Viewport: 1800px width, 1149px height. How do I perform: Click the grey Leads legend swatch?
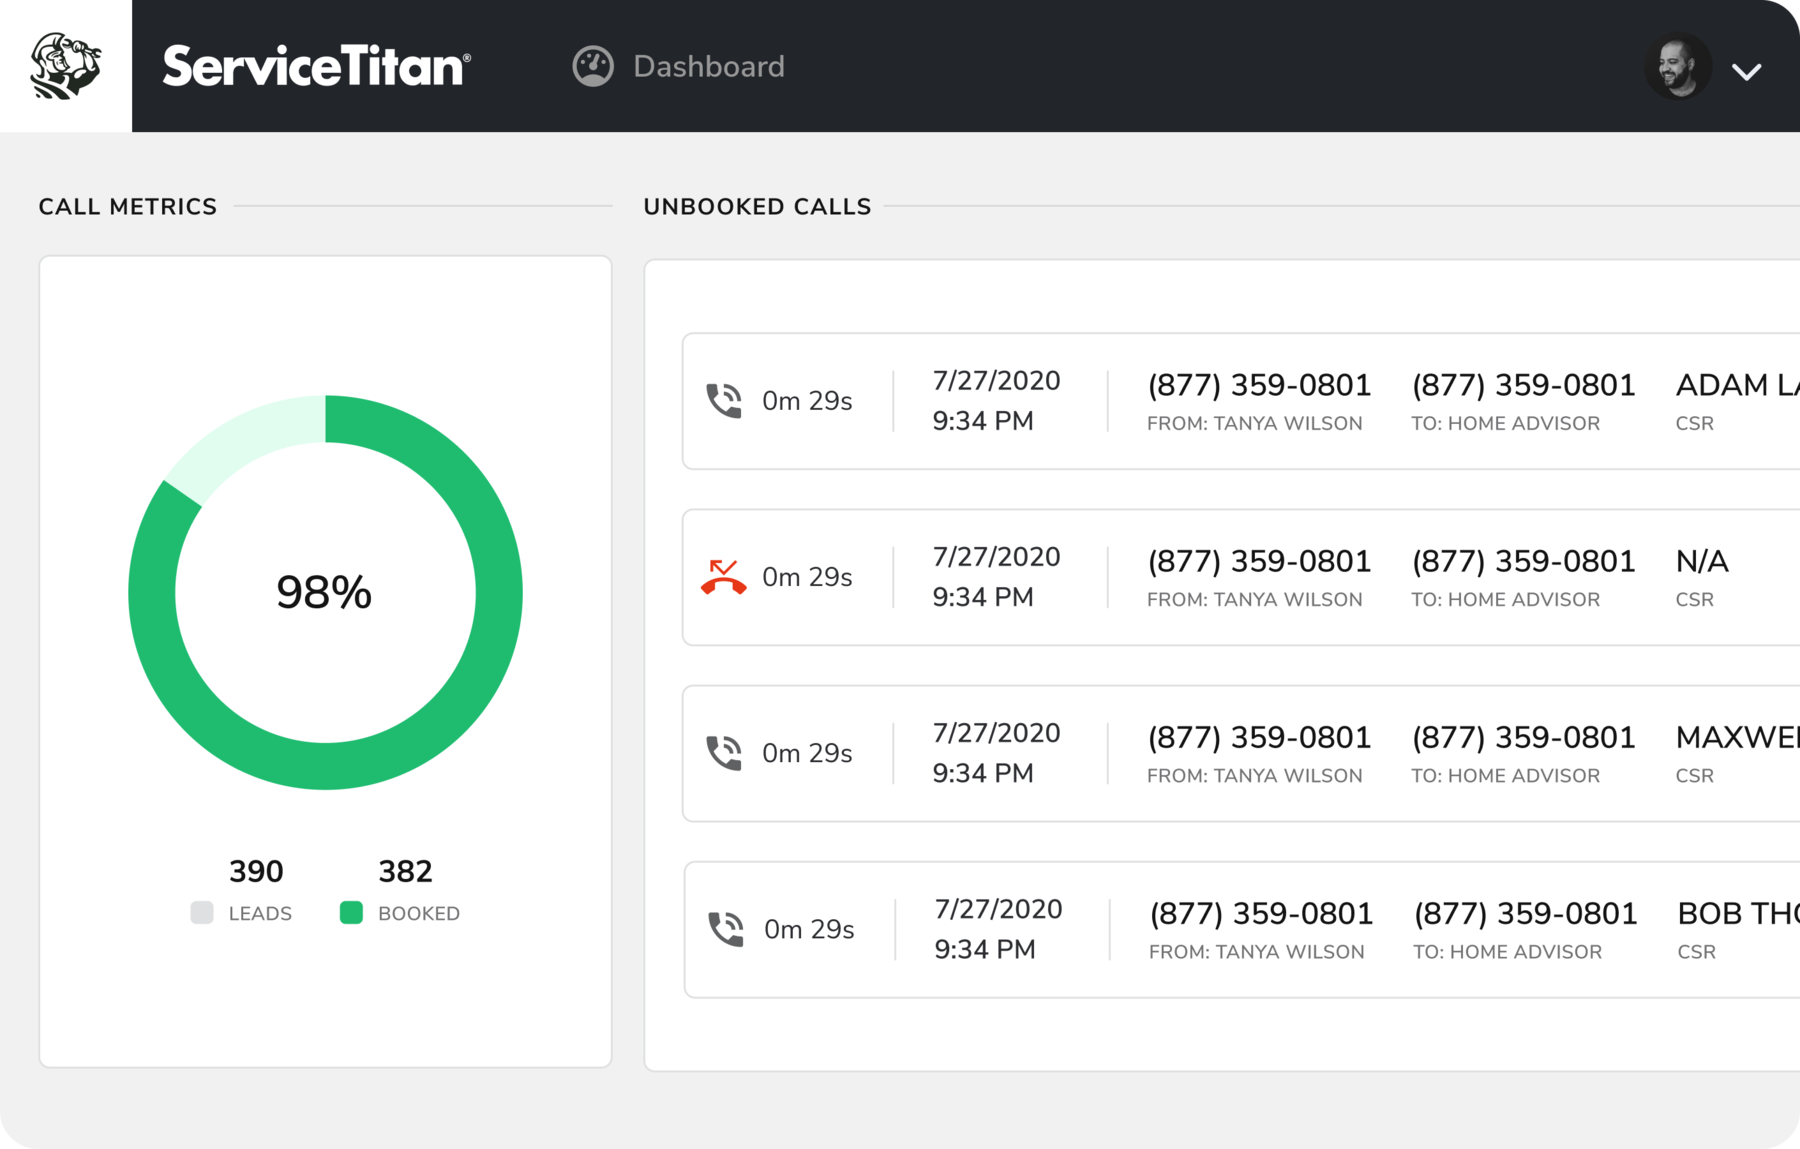(202, 912)
